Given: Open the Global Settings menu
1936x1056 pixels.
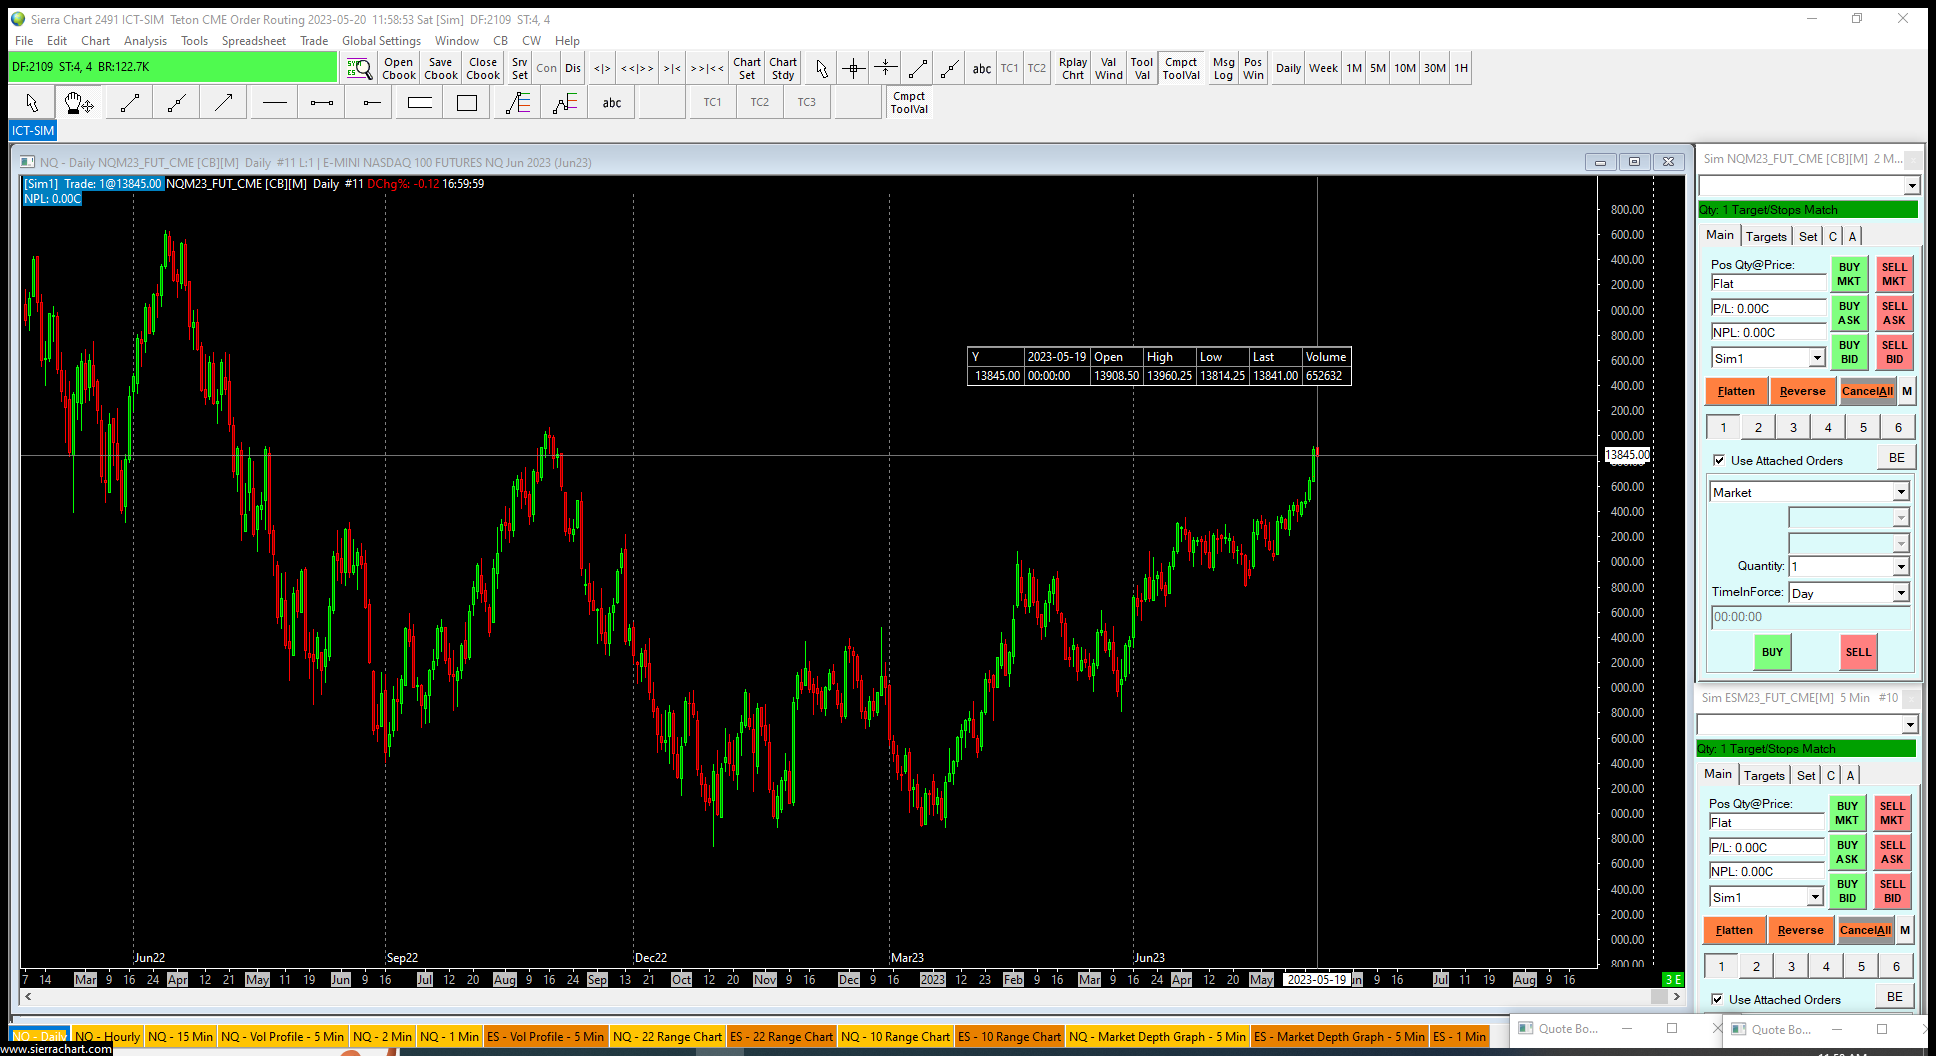Looking at the screenshot, I should pyautogui.click(x=381, y=41).
